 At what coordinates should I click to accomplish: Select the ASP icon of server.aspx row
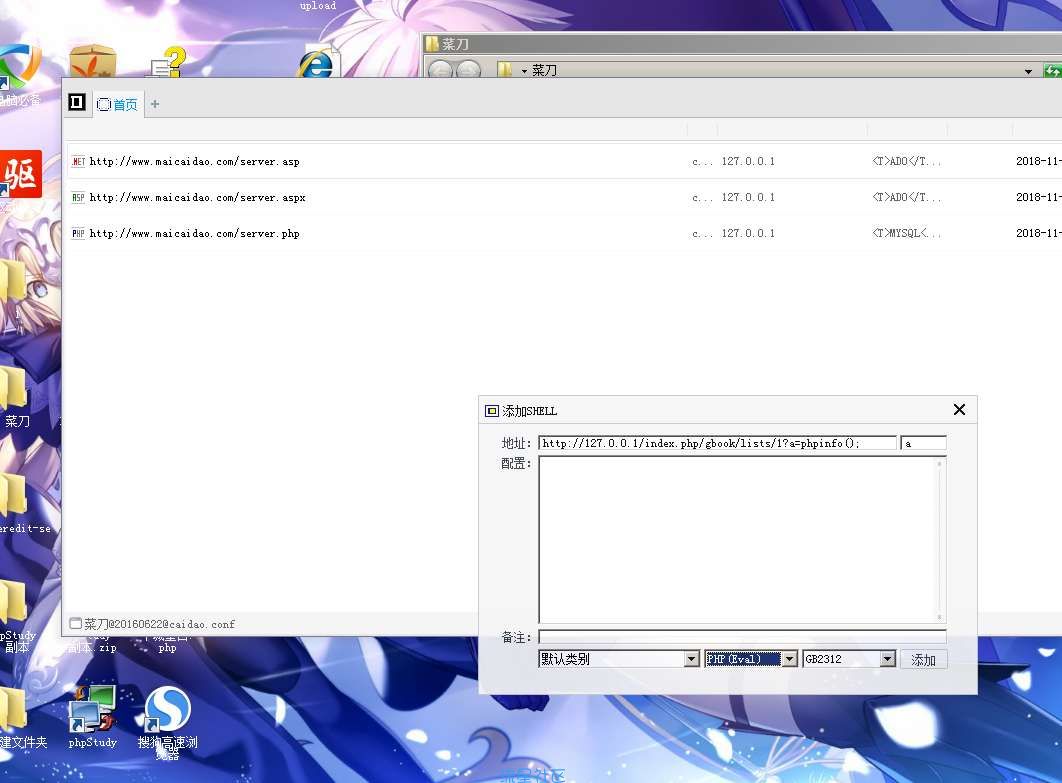click(x=79, y=197)
